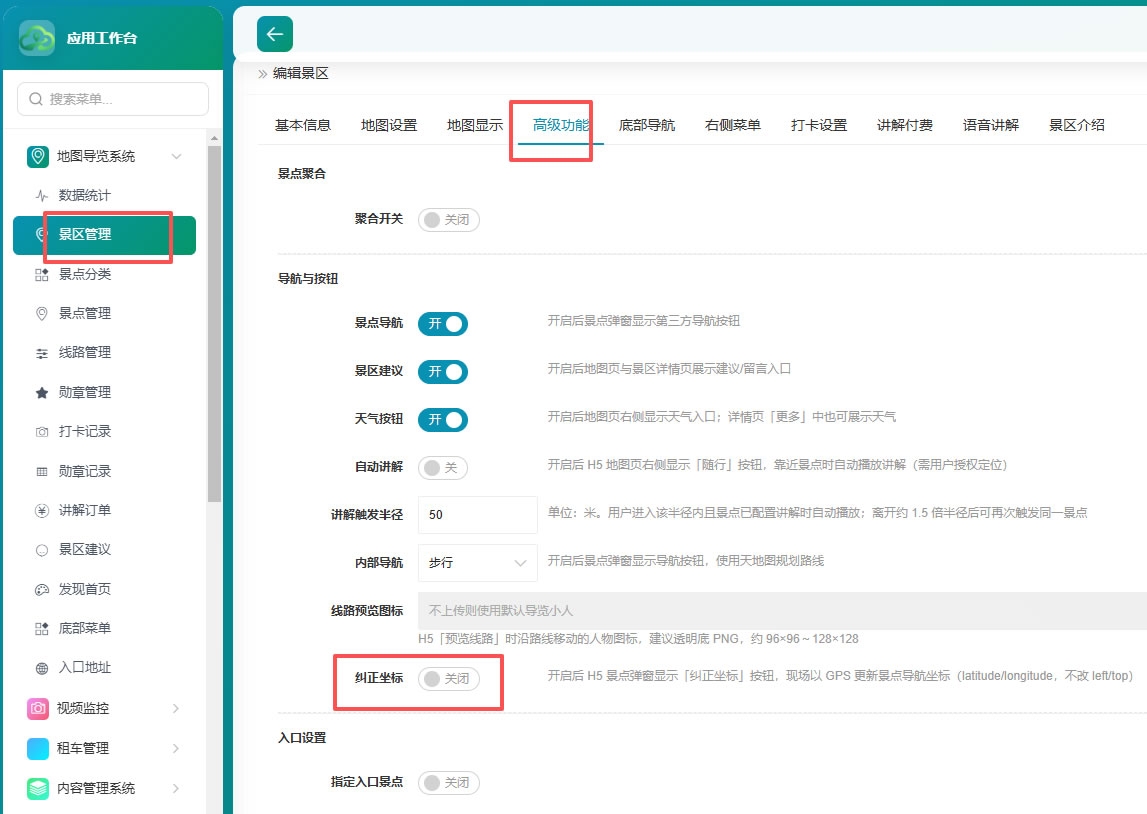This screenshot has width=1147, height=814.
Task: Click the 内容管理系统 green layers icon
Action: 38,788
